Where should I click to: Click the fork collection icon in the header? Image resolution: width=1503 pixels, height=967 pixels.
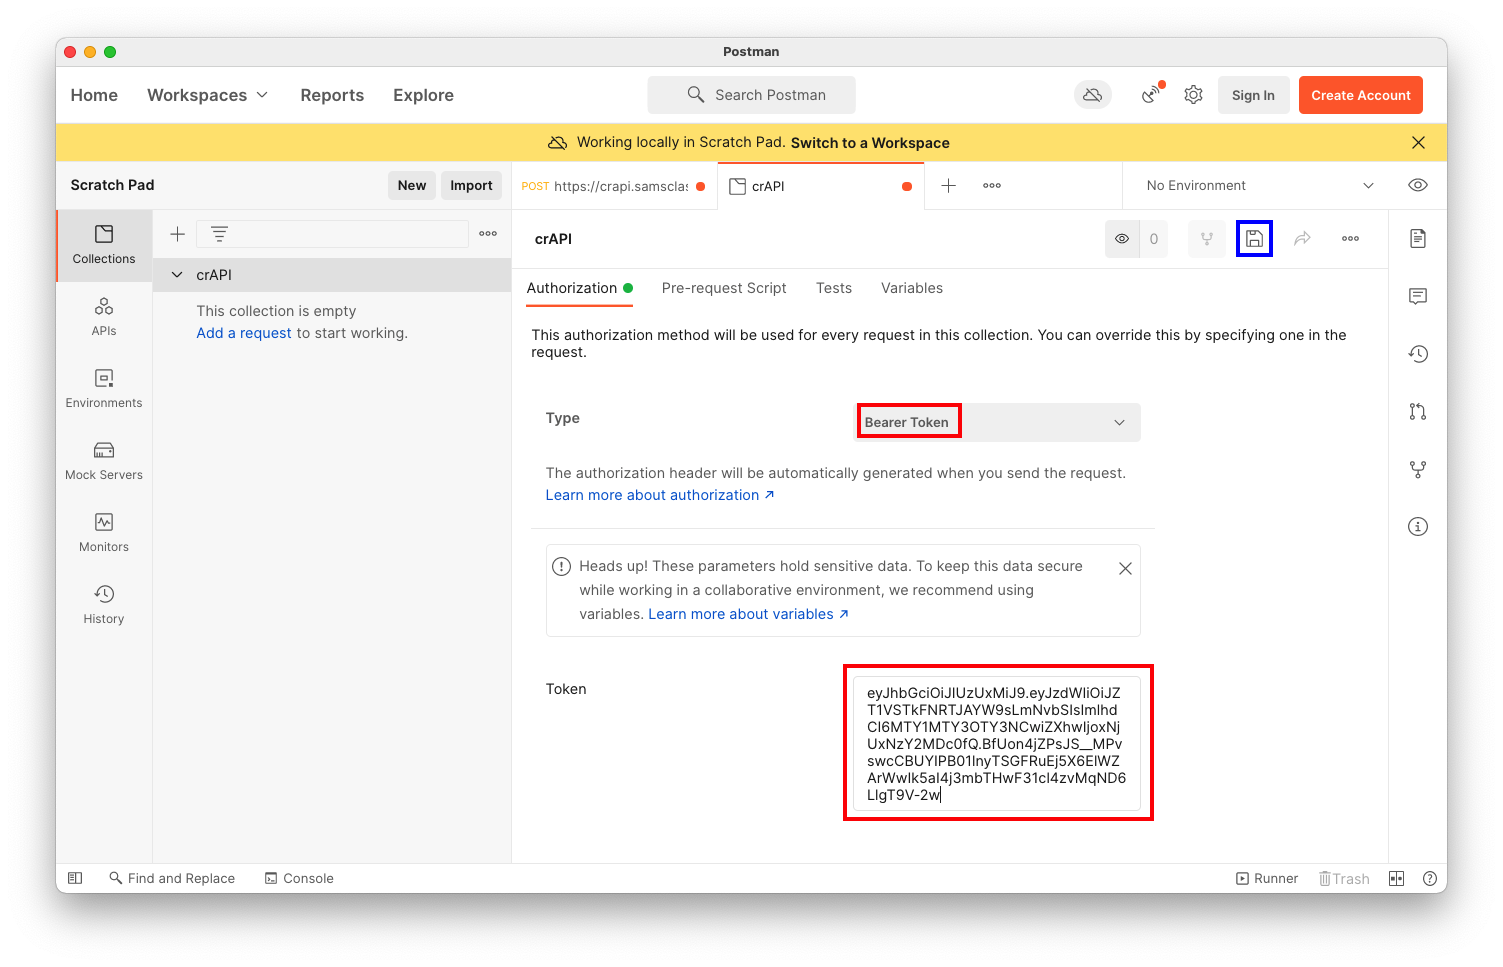click(x=1207, y=239)
